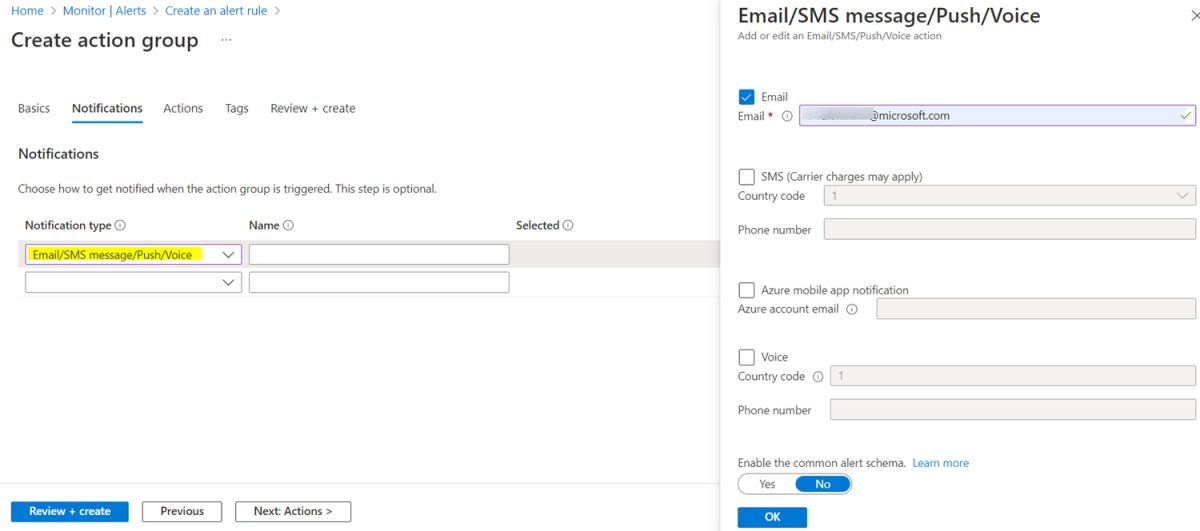Screen dimensions: 1200x531
Task: Click the info icon beside Selected
Action: tap(568, 226)
